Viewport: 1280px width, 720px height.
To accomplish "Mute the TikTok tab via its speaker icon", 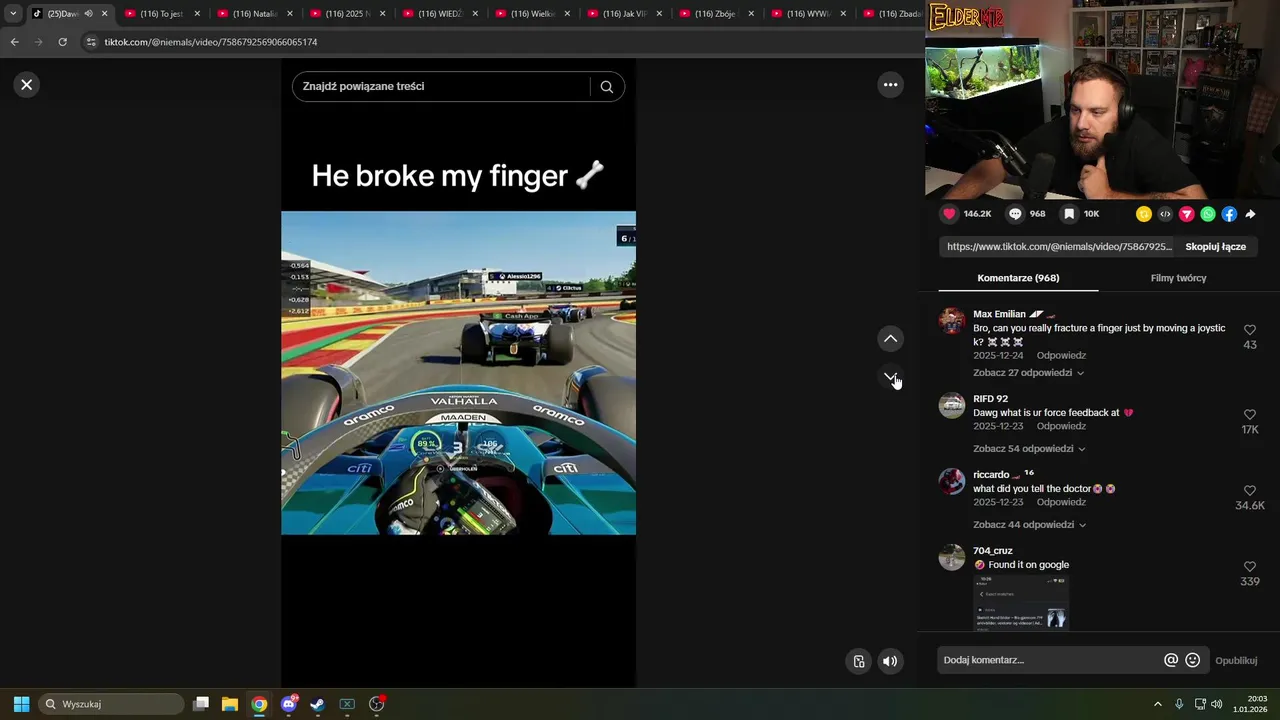I will (88, 14).
